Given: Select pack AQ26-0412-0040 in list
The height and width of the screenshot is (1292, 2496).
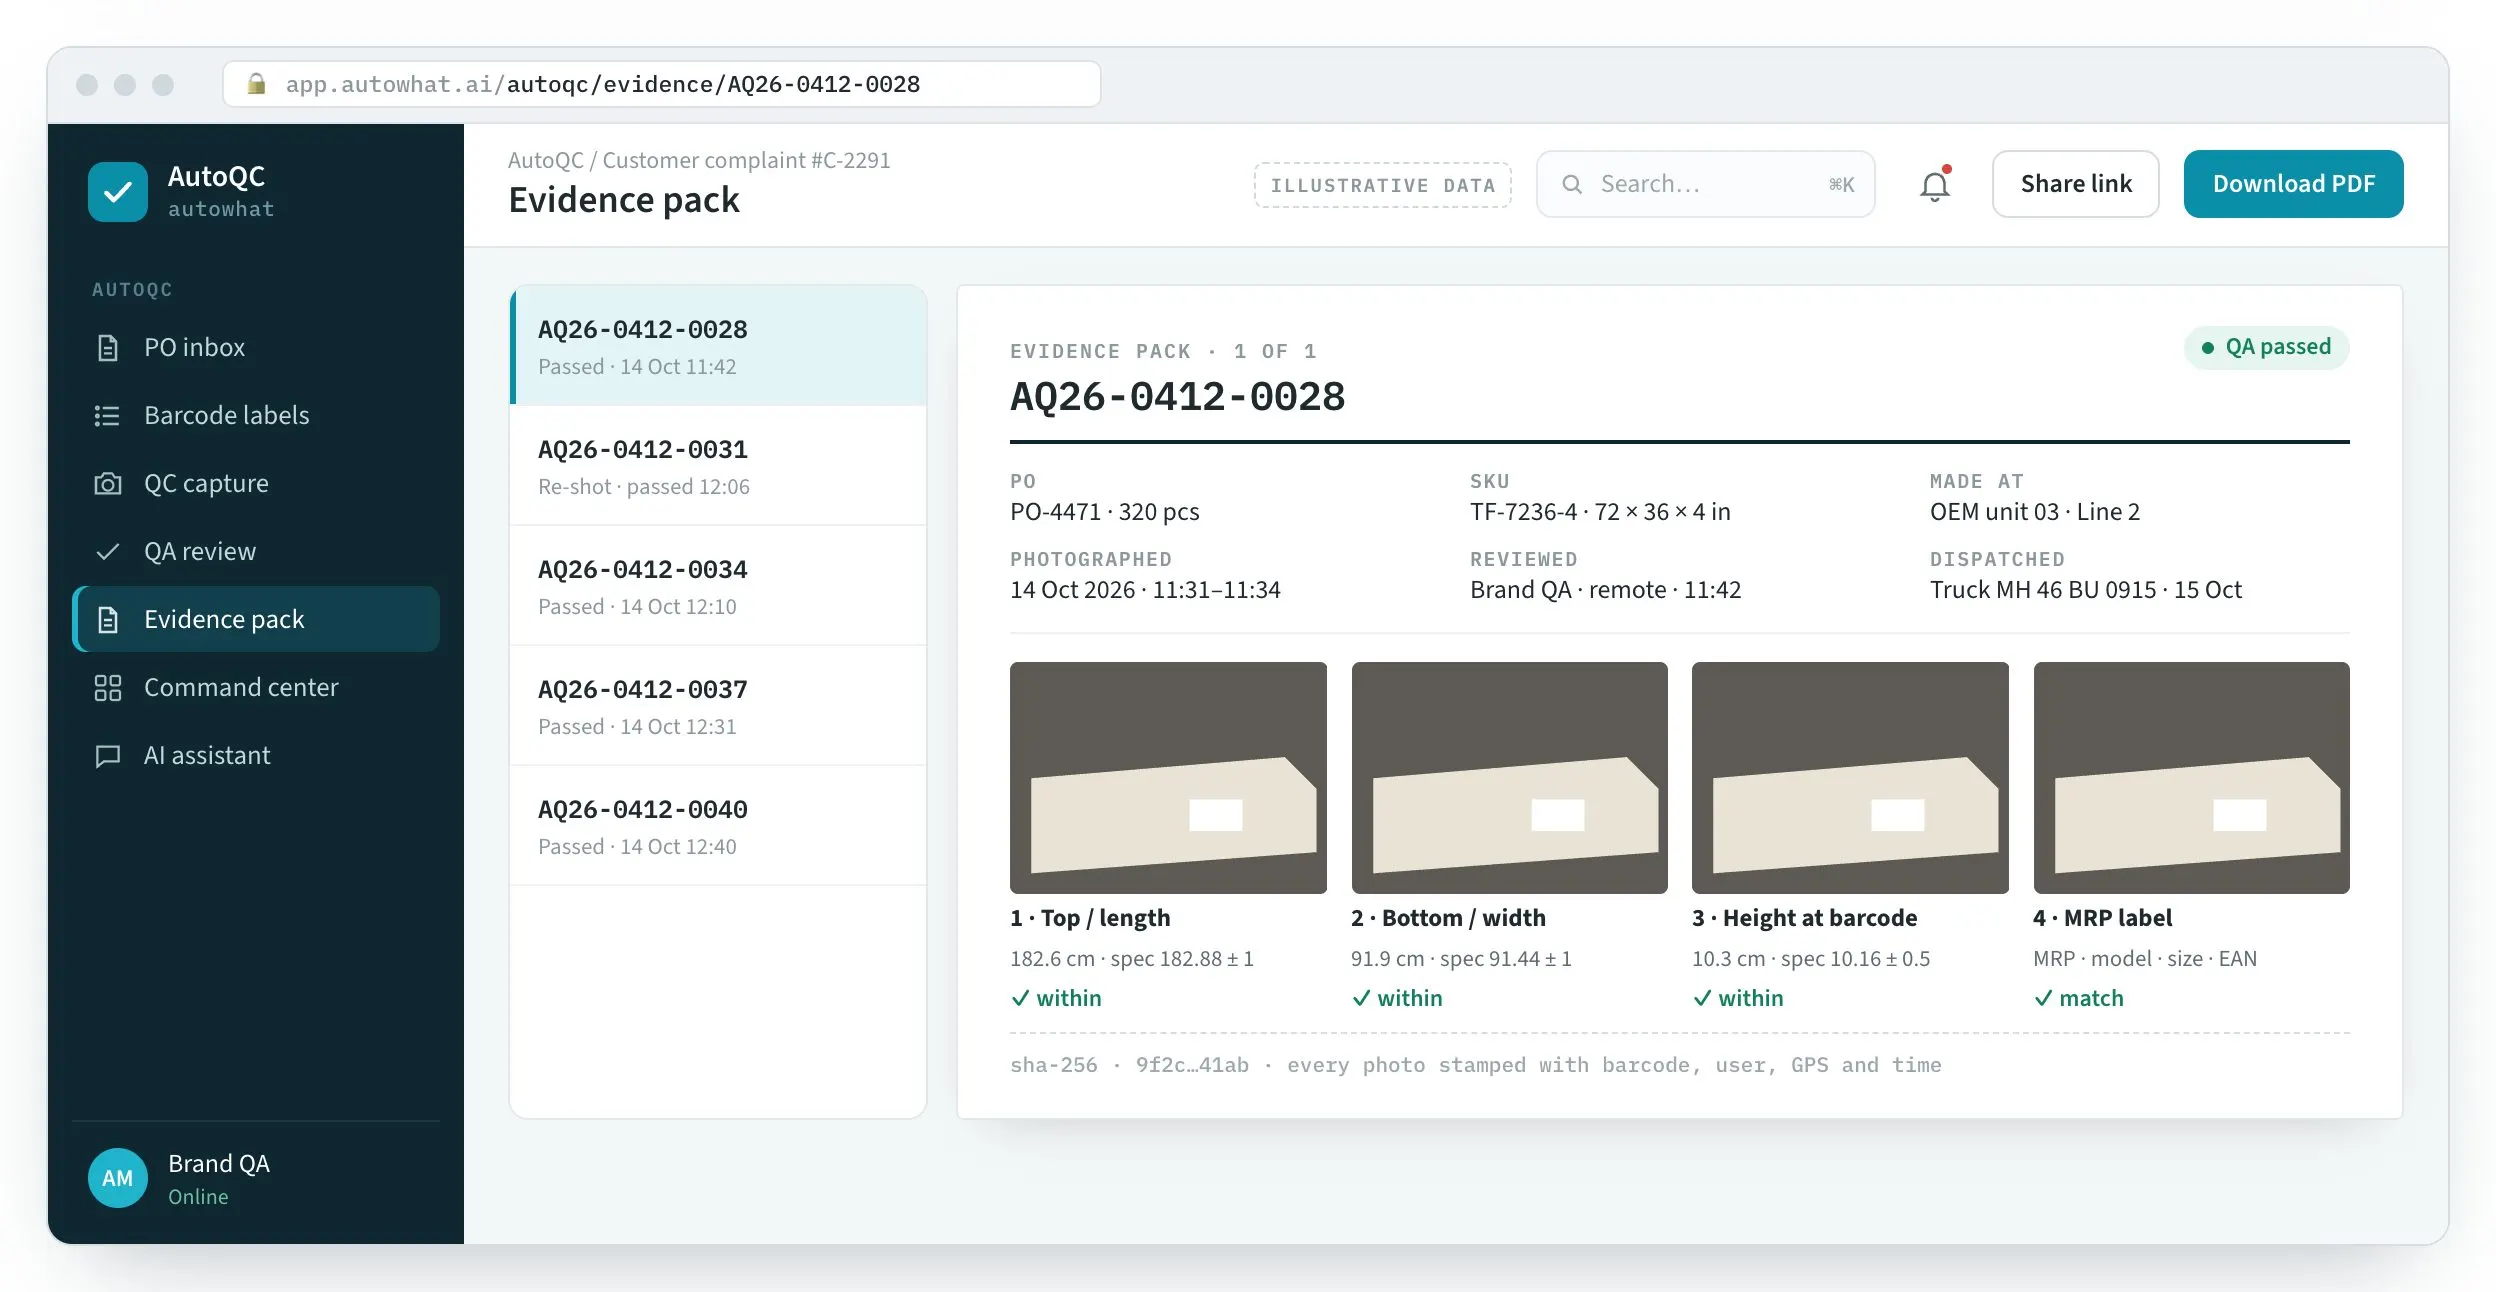Looking at the screenshot, I should (x=718, y=826).
